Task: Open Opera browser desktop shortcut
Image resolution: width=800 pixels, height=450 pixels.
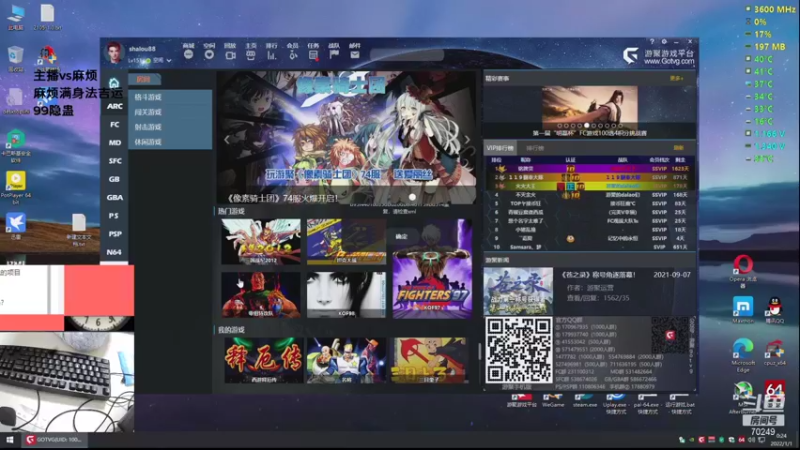Action: pos(743,271)
